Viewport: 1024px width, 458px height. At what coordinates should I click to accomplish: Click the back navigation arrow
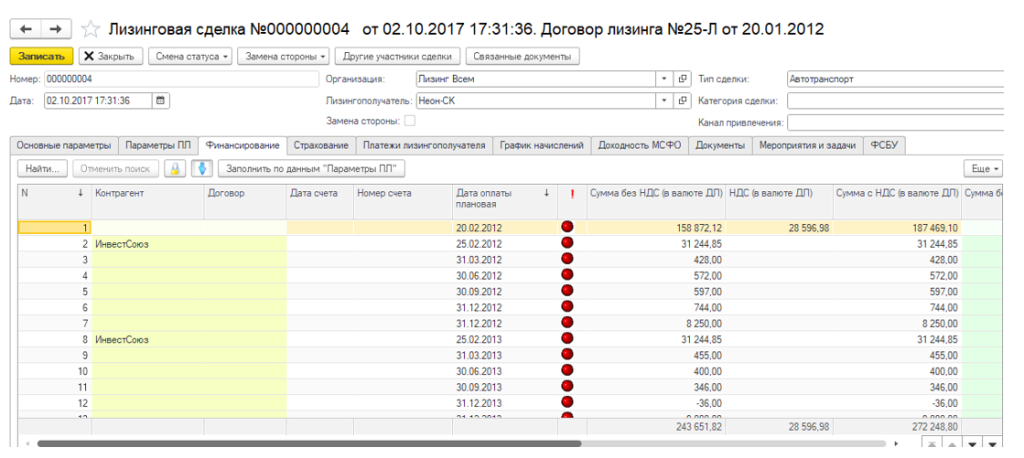[x=24, y=29]
